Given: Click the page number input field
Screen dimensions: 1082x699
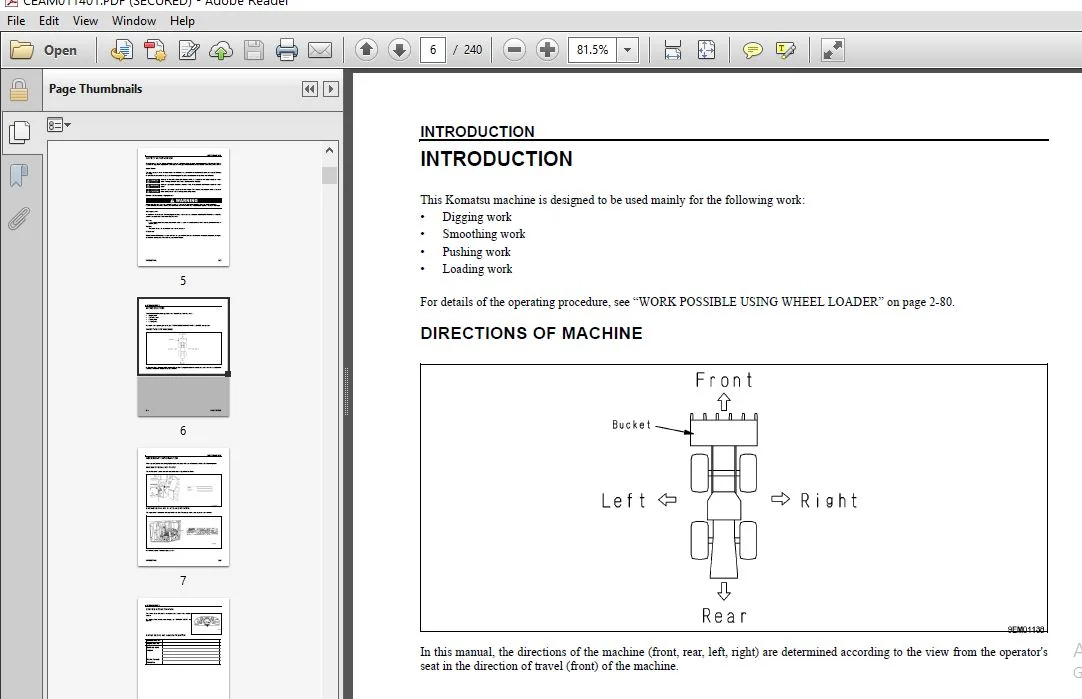Looking at the screenshot, I should click(x=433, y=50).
